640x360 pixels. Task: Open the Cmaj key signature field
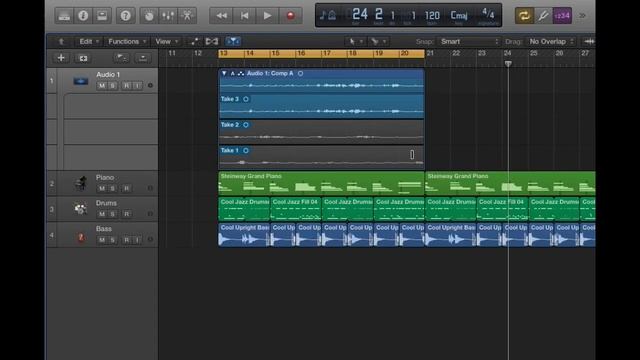tap(459, 16)
